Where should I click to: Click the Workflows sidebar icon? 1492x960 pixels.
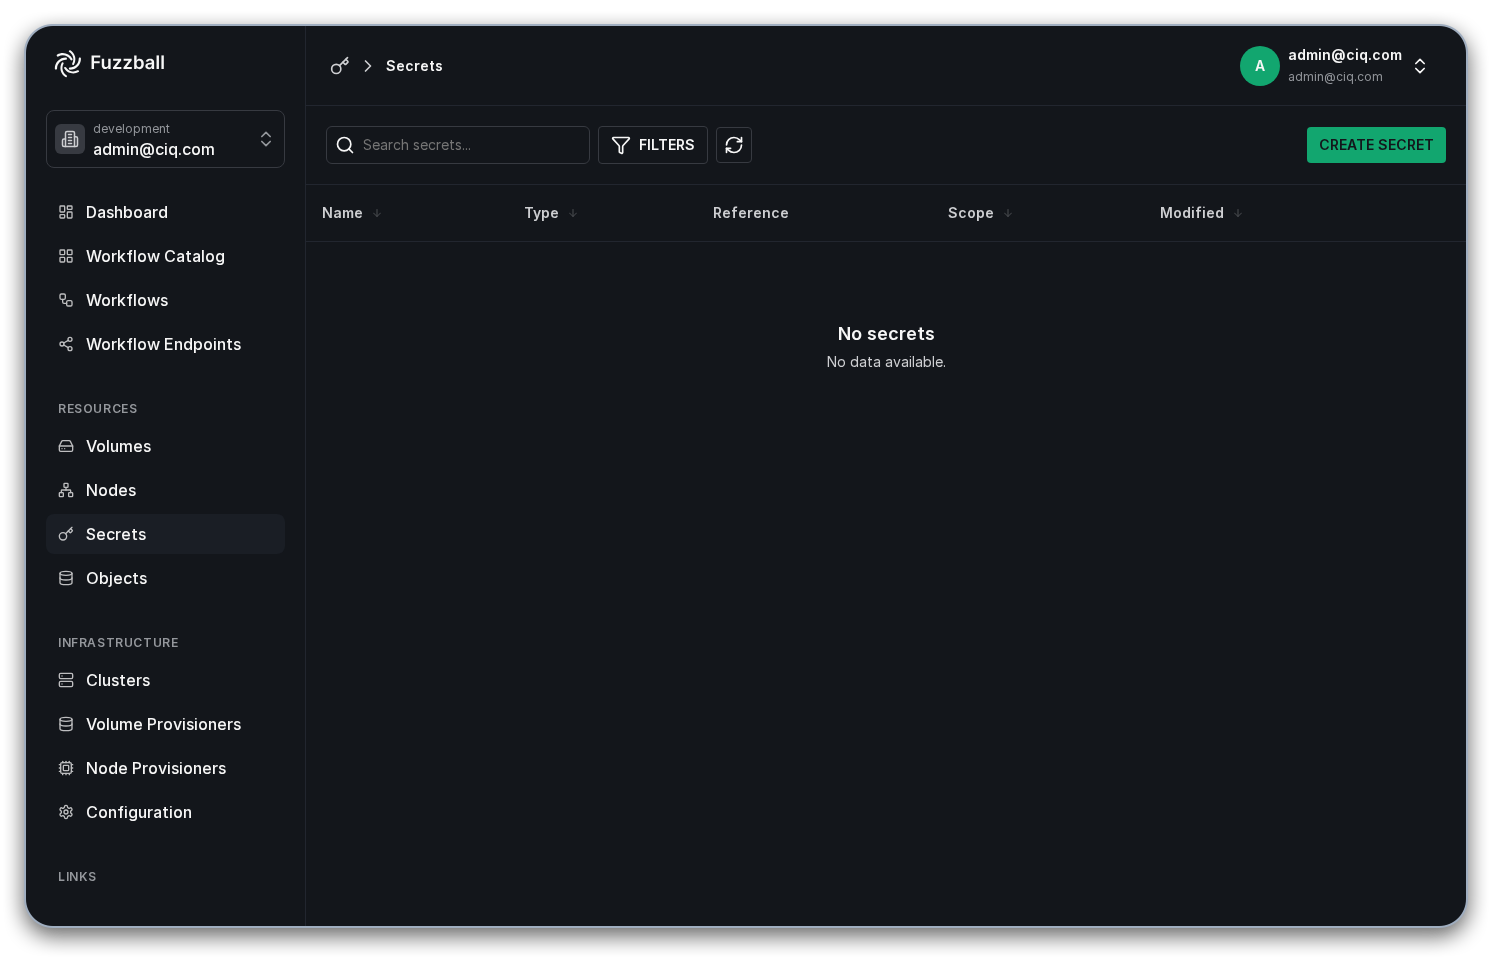coord(66,300)
